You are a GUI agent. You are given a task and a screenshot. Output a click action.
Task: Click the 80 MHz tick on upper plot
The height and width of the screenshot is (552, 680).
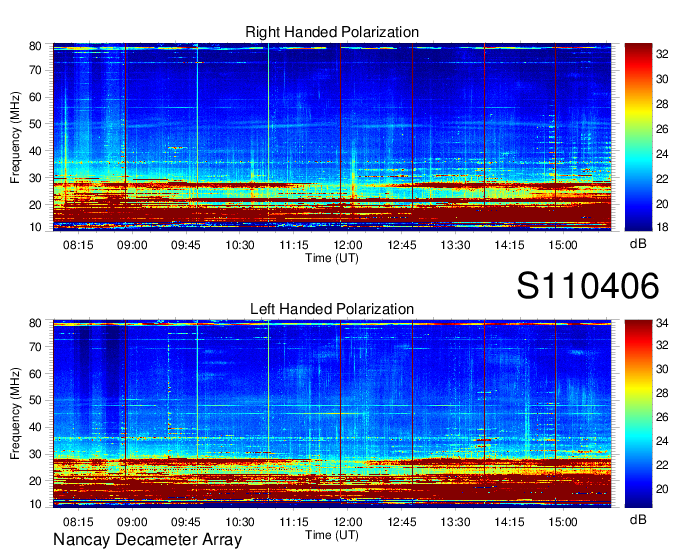click(x=35, y=46)
